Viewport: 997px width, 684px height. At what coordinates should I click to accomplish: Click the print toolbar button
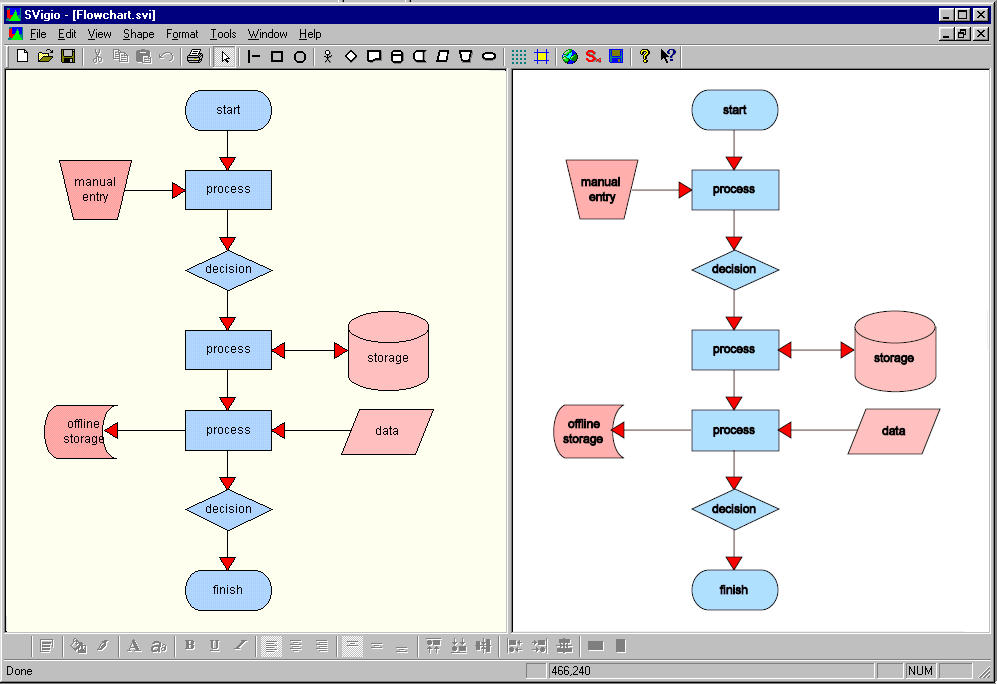(x=195, y=57)
